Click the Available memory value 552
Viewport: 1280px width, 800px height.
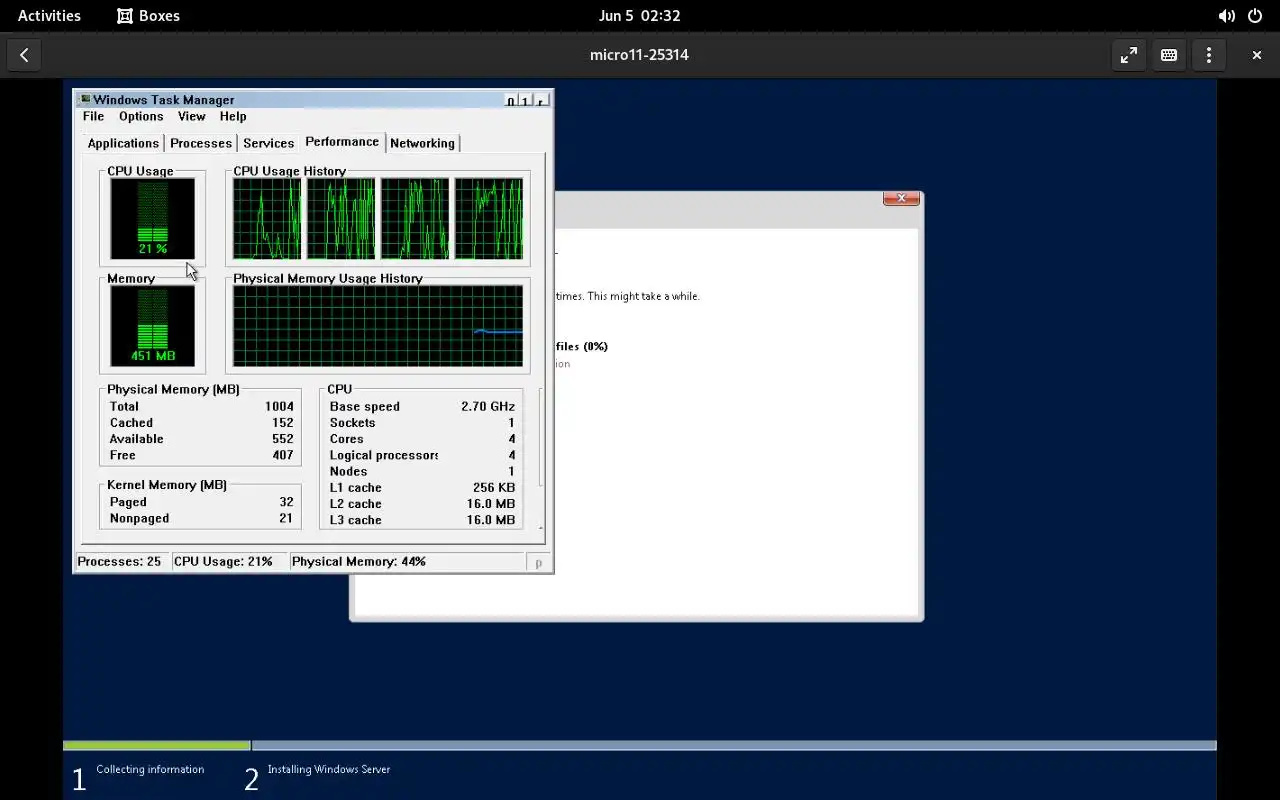[x=283, y=439]
